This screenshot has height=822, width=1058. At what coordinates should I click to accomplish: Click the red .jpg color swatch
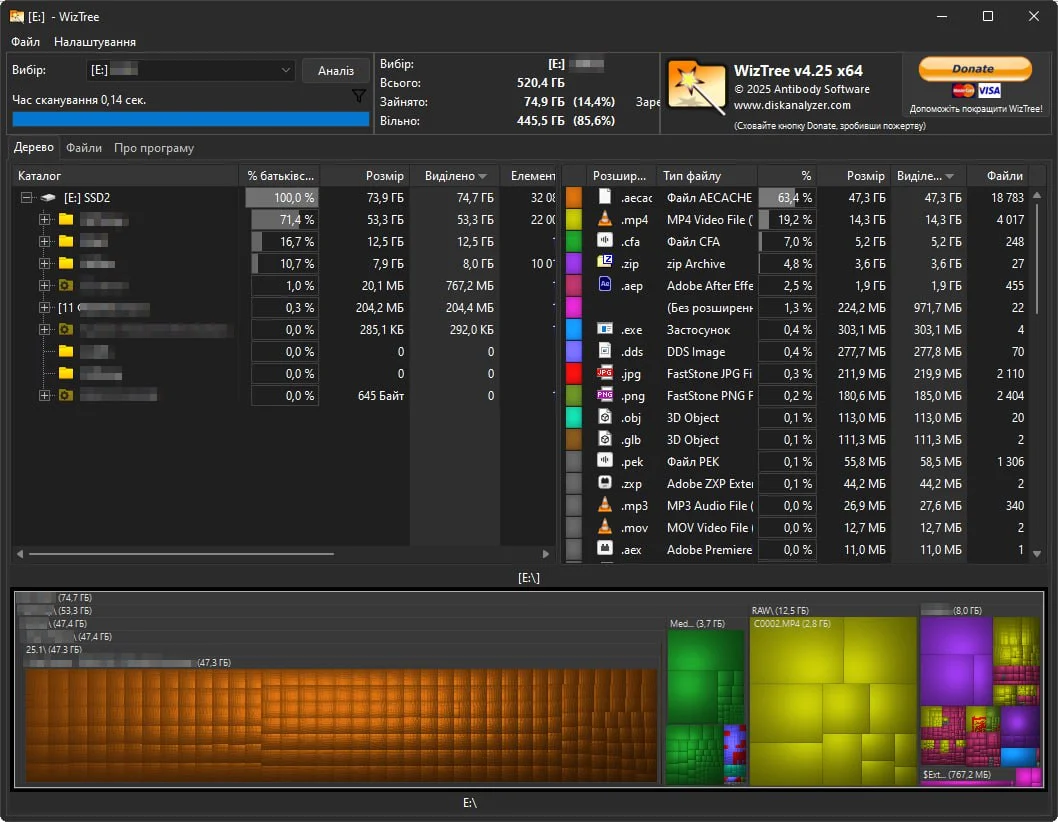574,373
